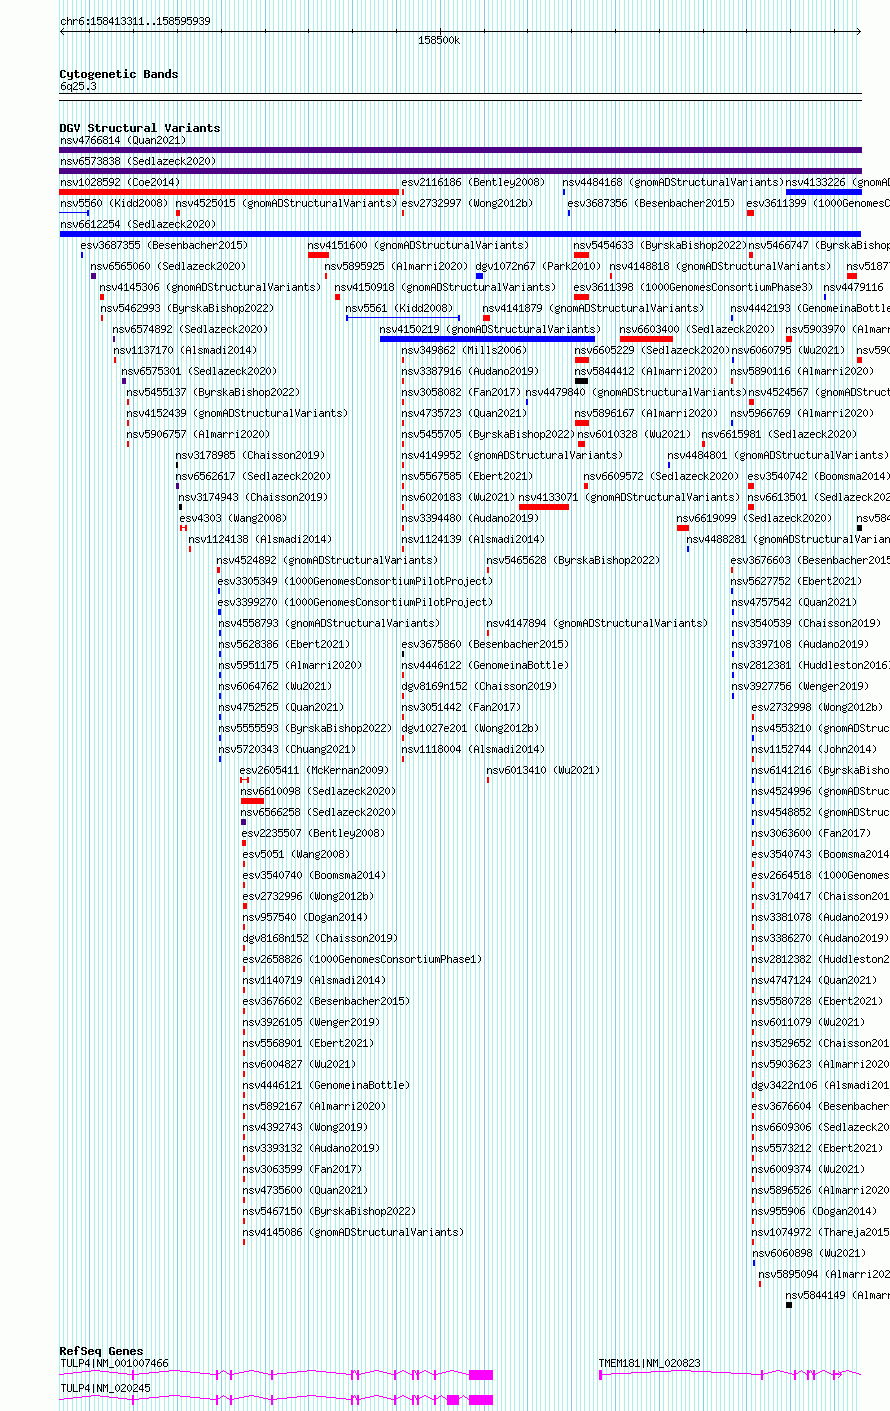890x1411 pixels.
Task: Click nsv6610098 (Sedlazeck2020) label
Action: tap(318, 791)
